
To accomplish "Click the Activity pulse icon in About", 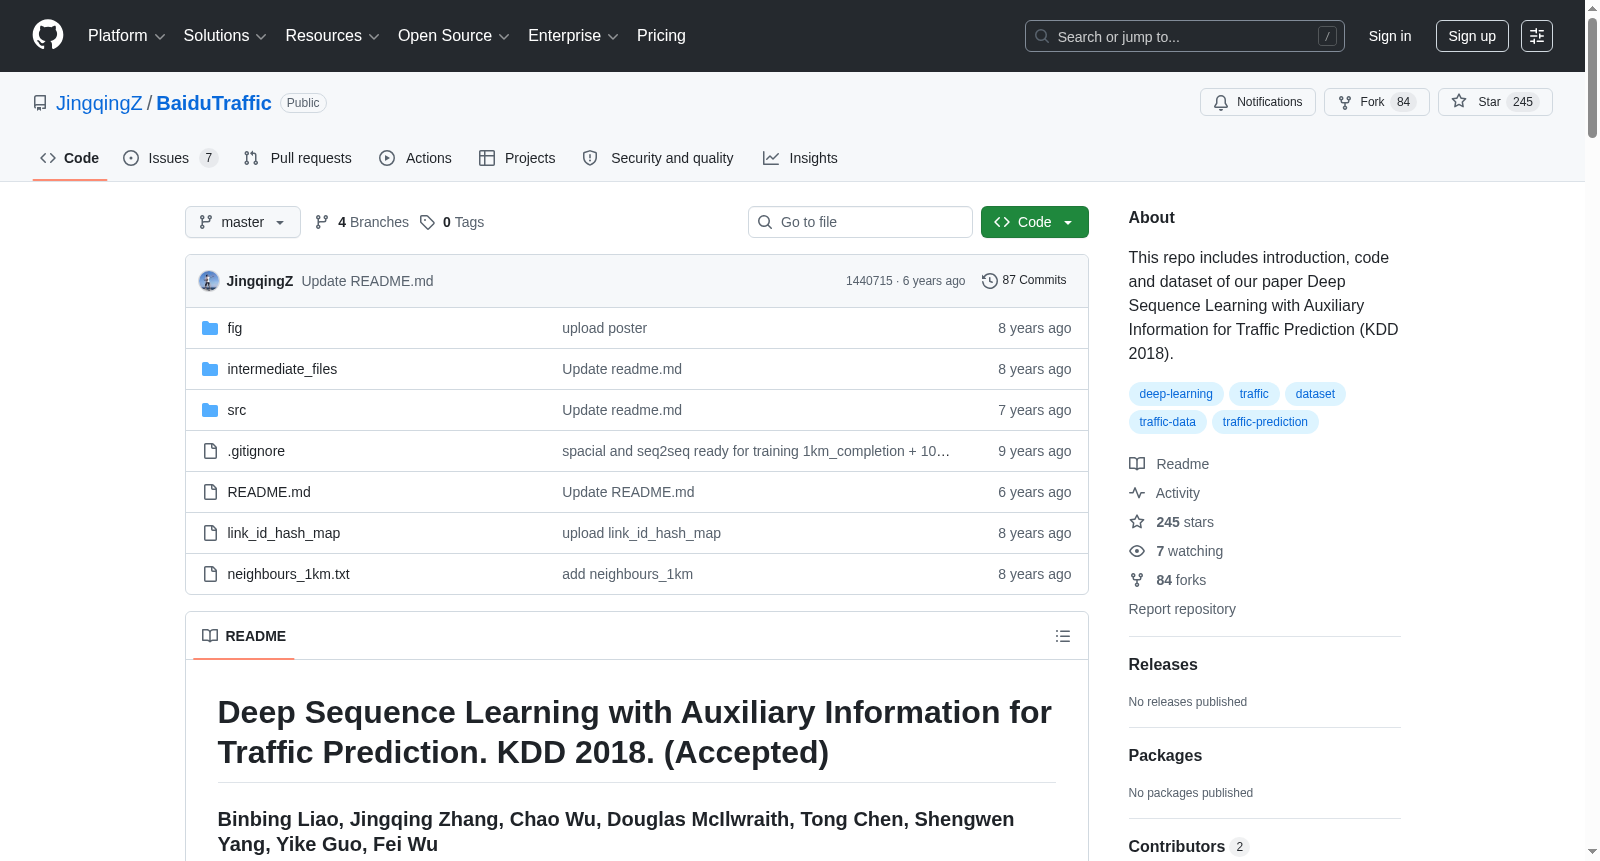I will pyautogui.click(x=1137, y=493).
